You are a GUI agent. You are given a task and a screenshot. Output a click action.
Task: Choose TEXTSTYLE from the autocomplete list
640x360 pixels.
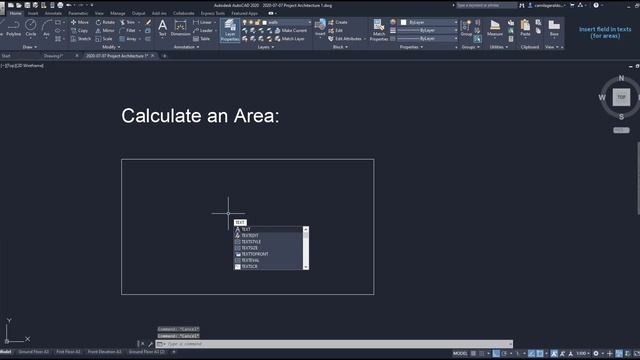(269, 242)
